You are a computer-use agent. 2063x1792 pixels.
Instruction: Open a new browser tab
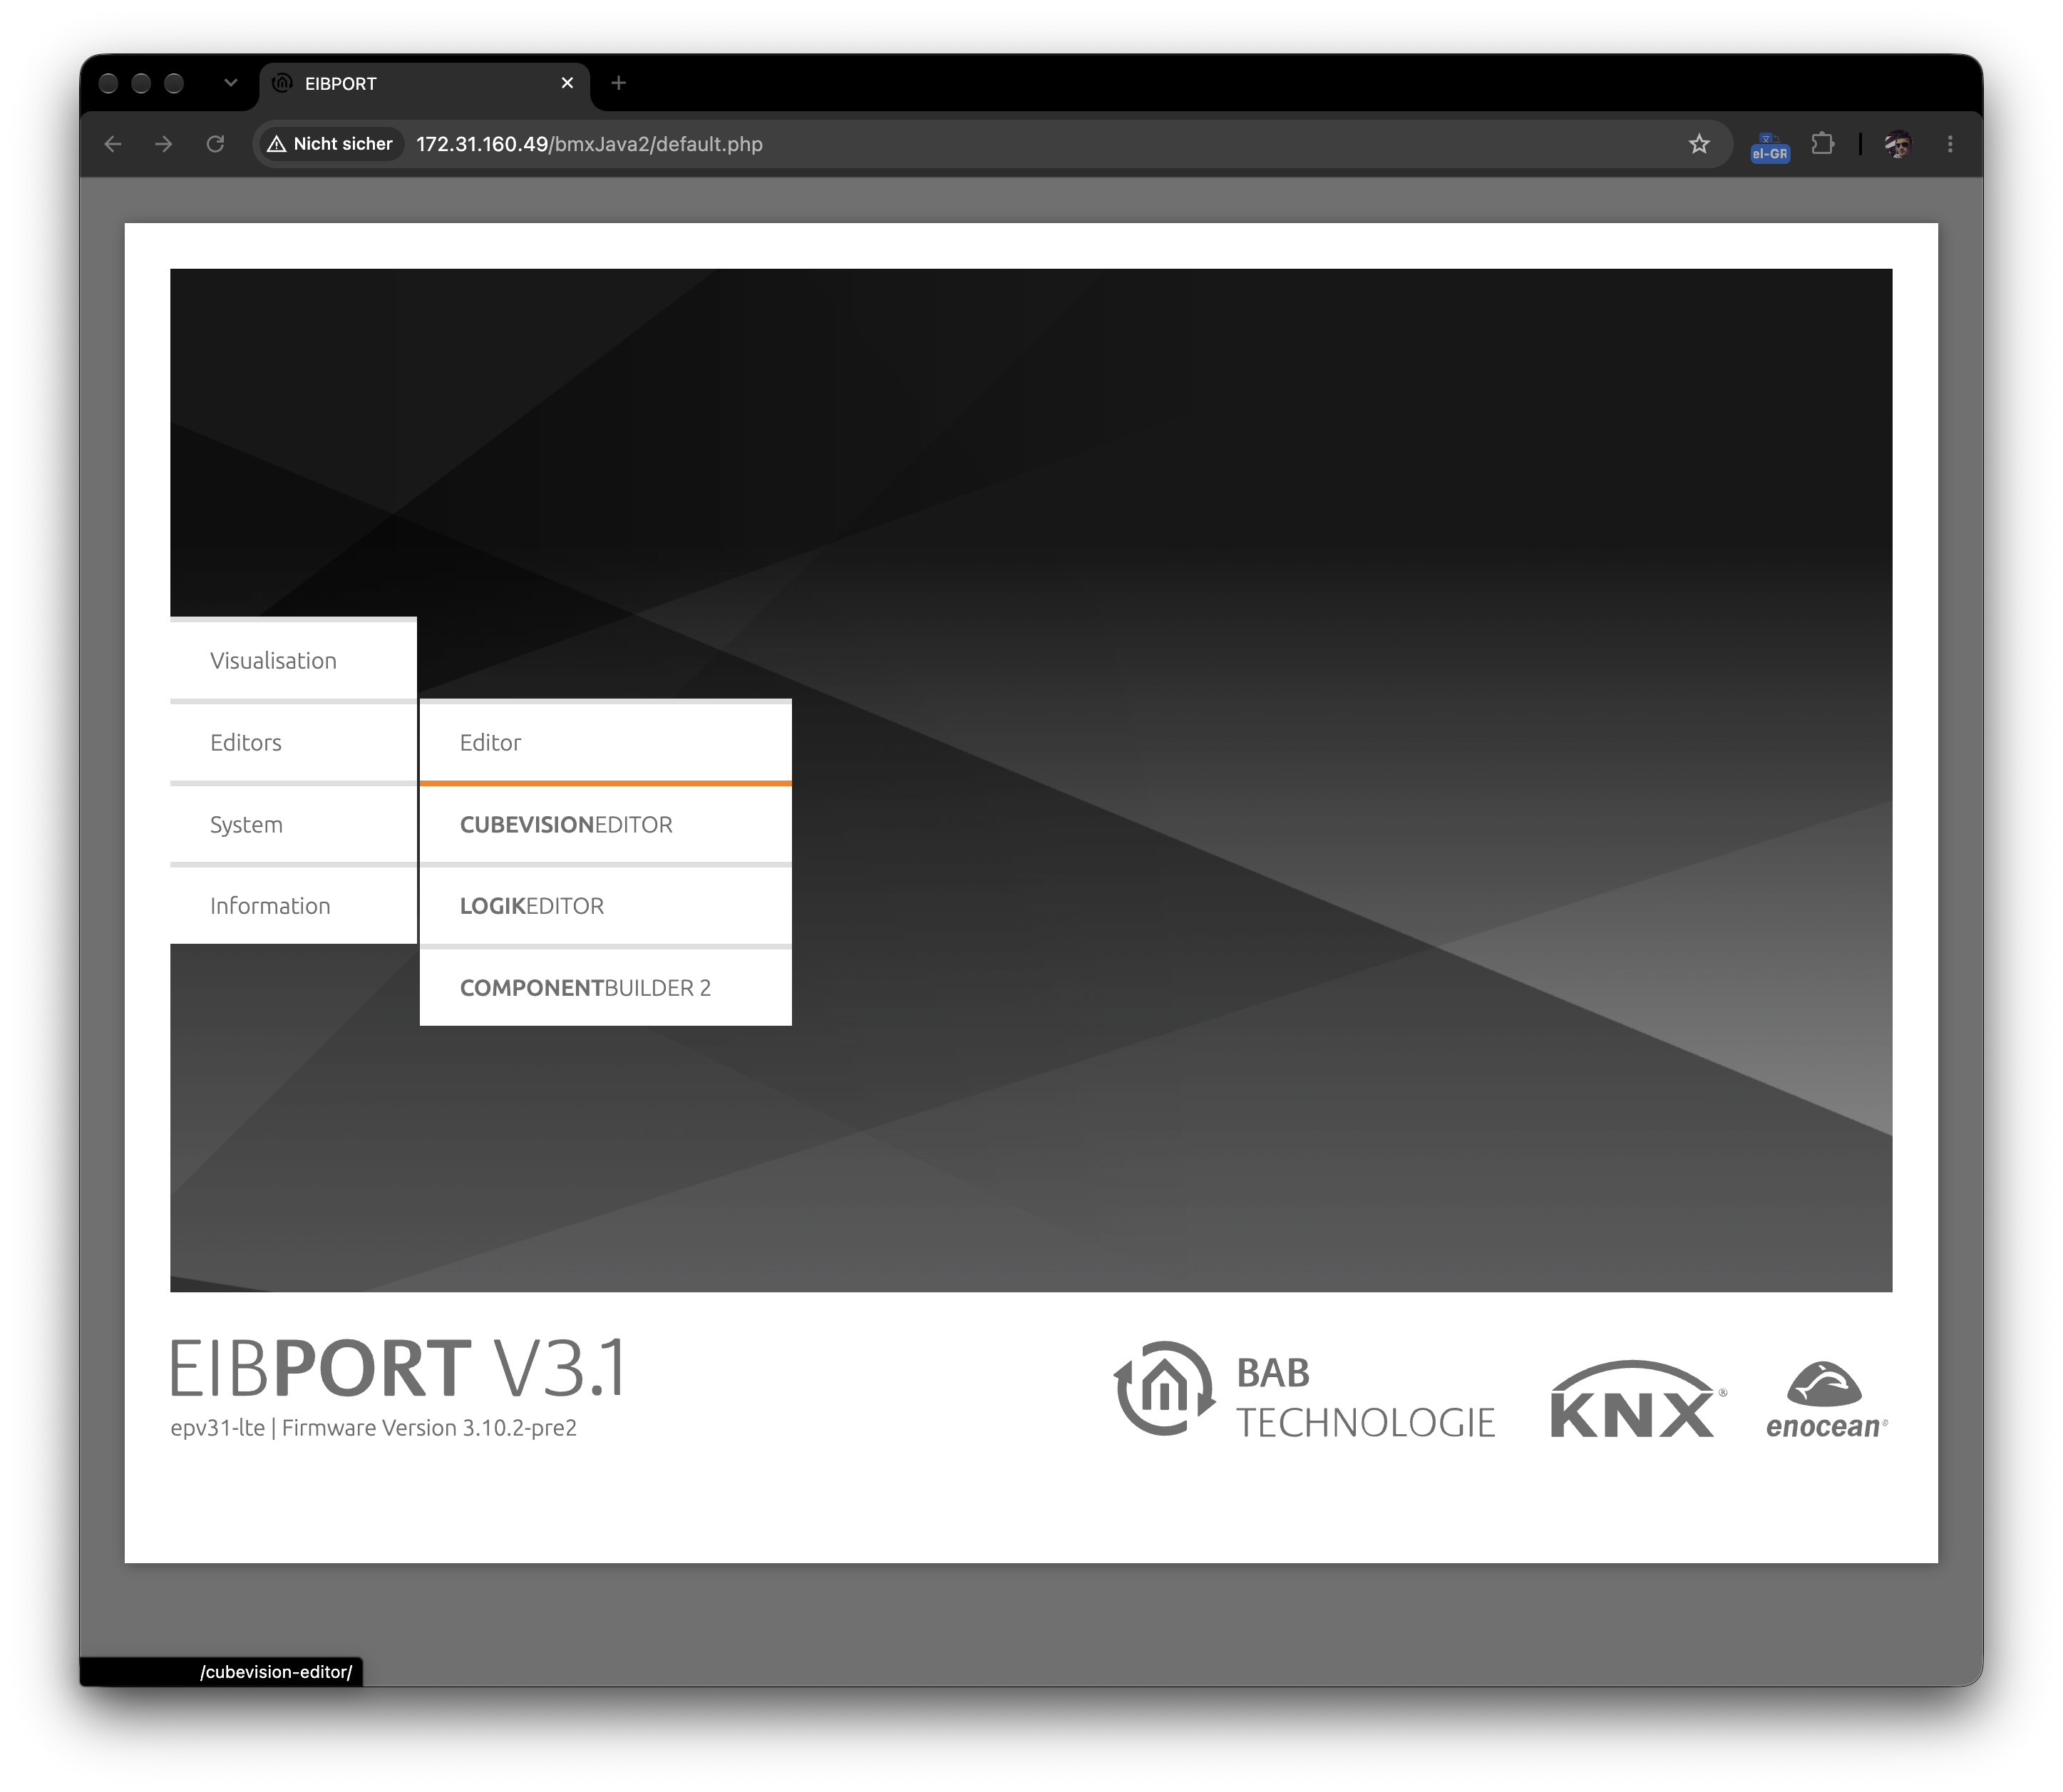tap(618, 83)
